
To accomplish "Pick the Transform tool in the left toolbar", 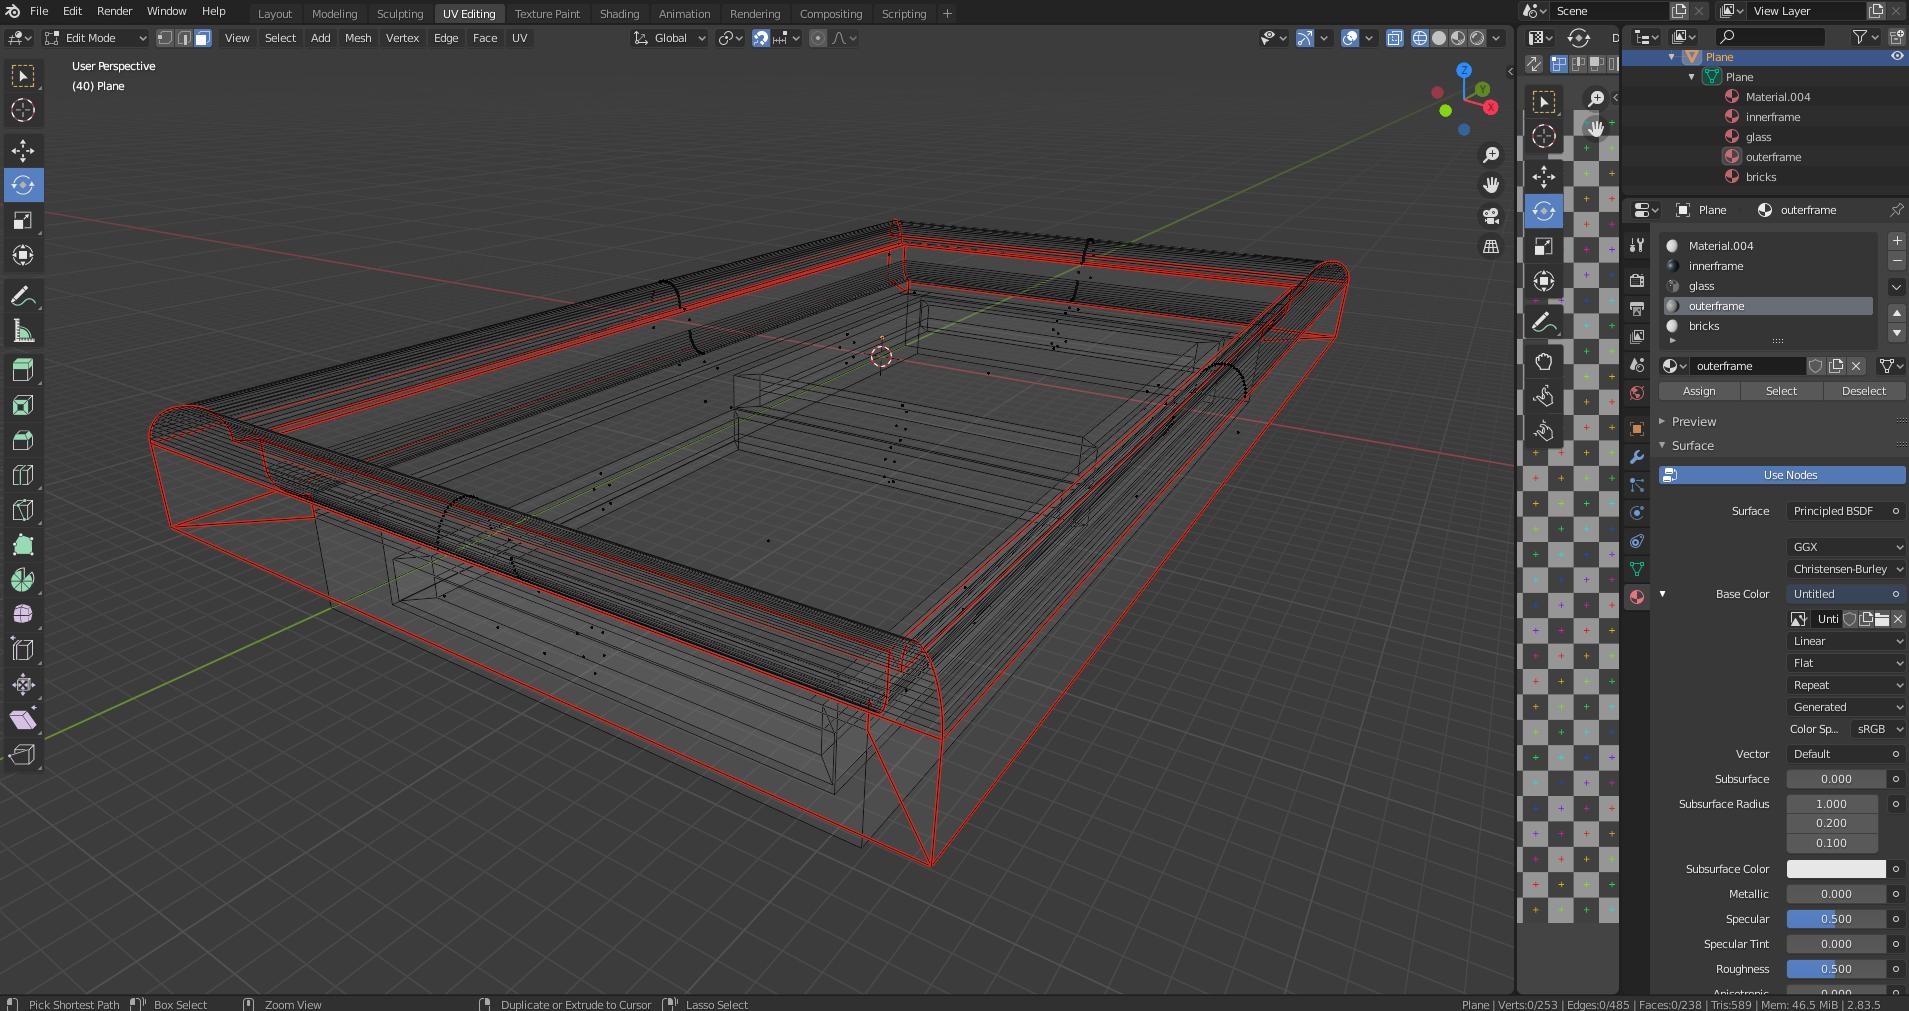I will tap(23, 255).
